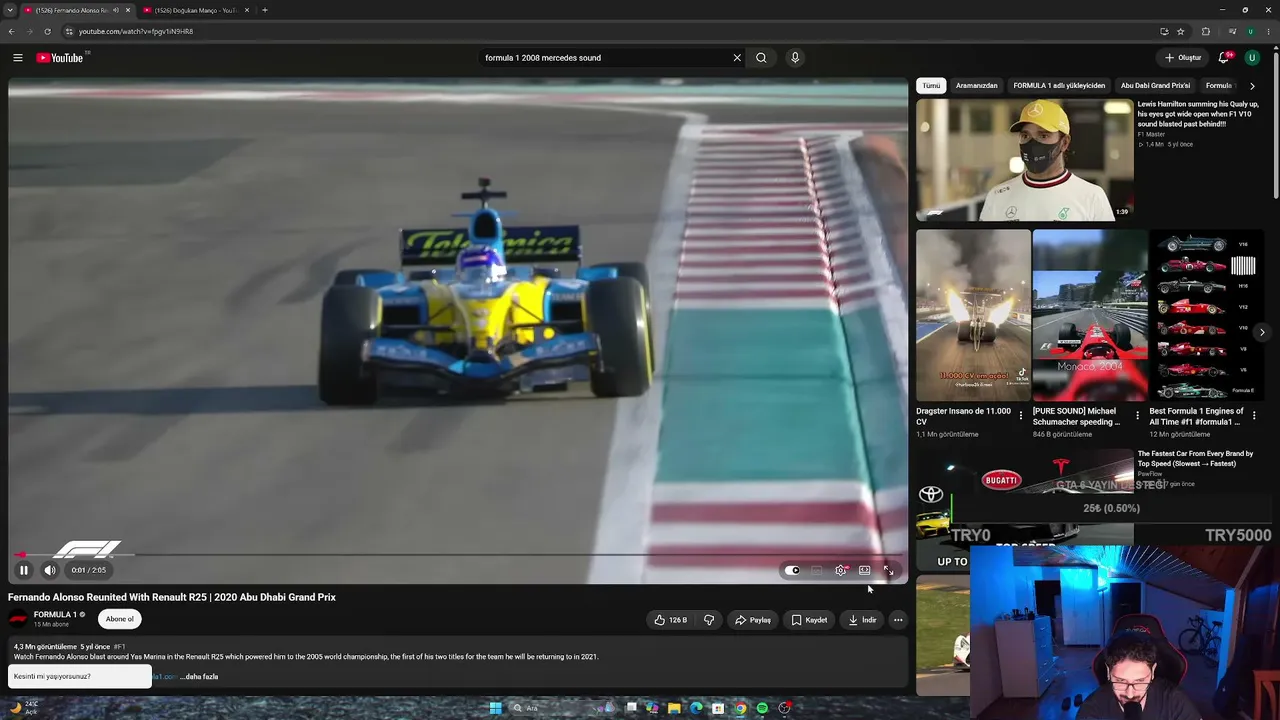
Task: Switch to the Doğukan Manço browser tab
Action: [x=196, y=10]
